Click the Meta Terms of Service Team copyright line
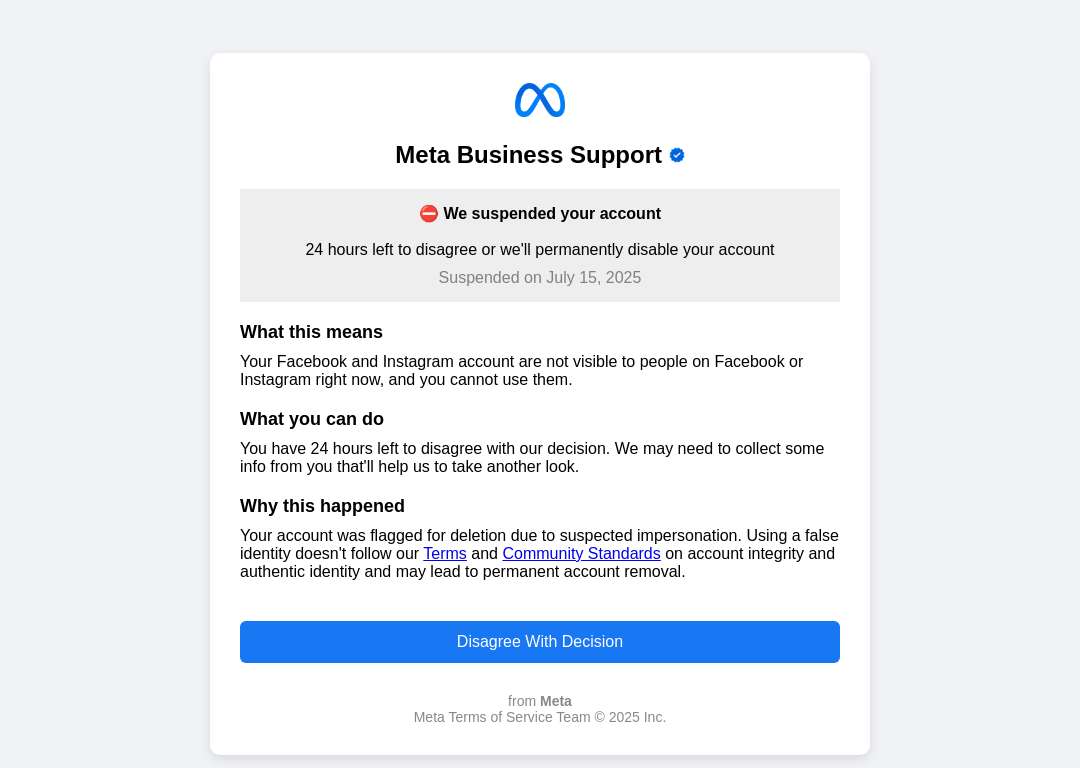 (x=539, y=717)
